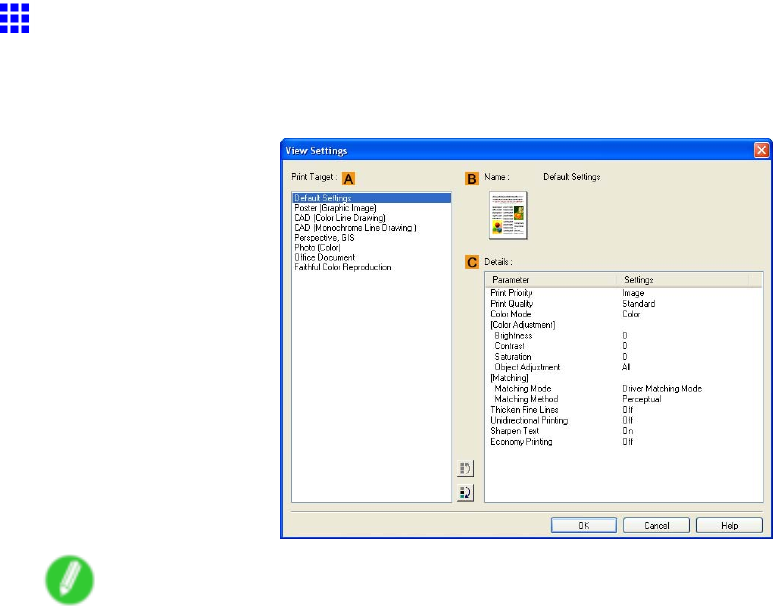Click the lower settings apply icon button

click(x=465, y=491)
